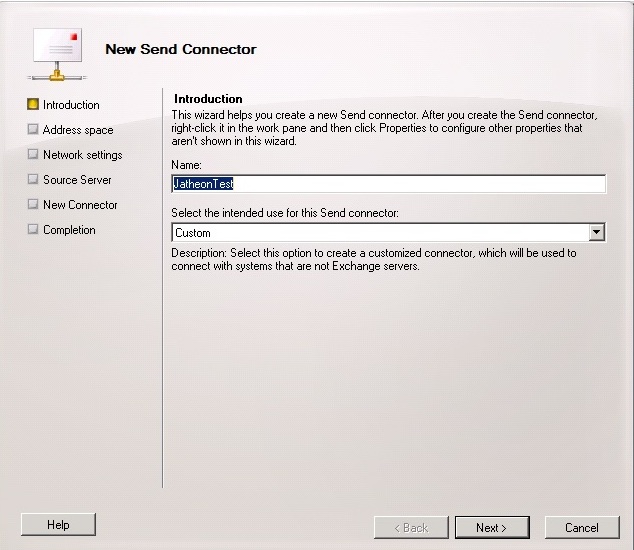Click the wizard introduction paragraph text
634x550 pixels.
tap(384, 128)
